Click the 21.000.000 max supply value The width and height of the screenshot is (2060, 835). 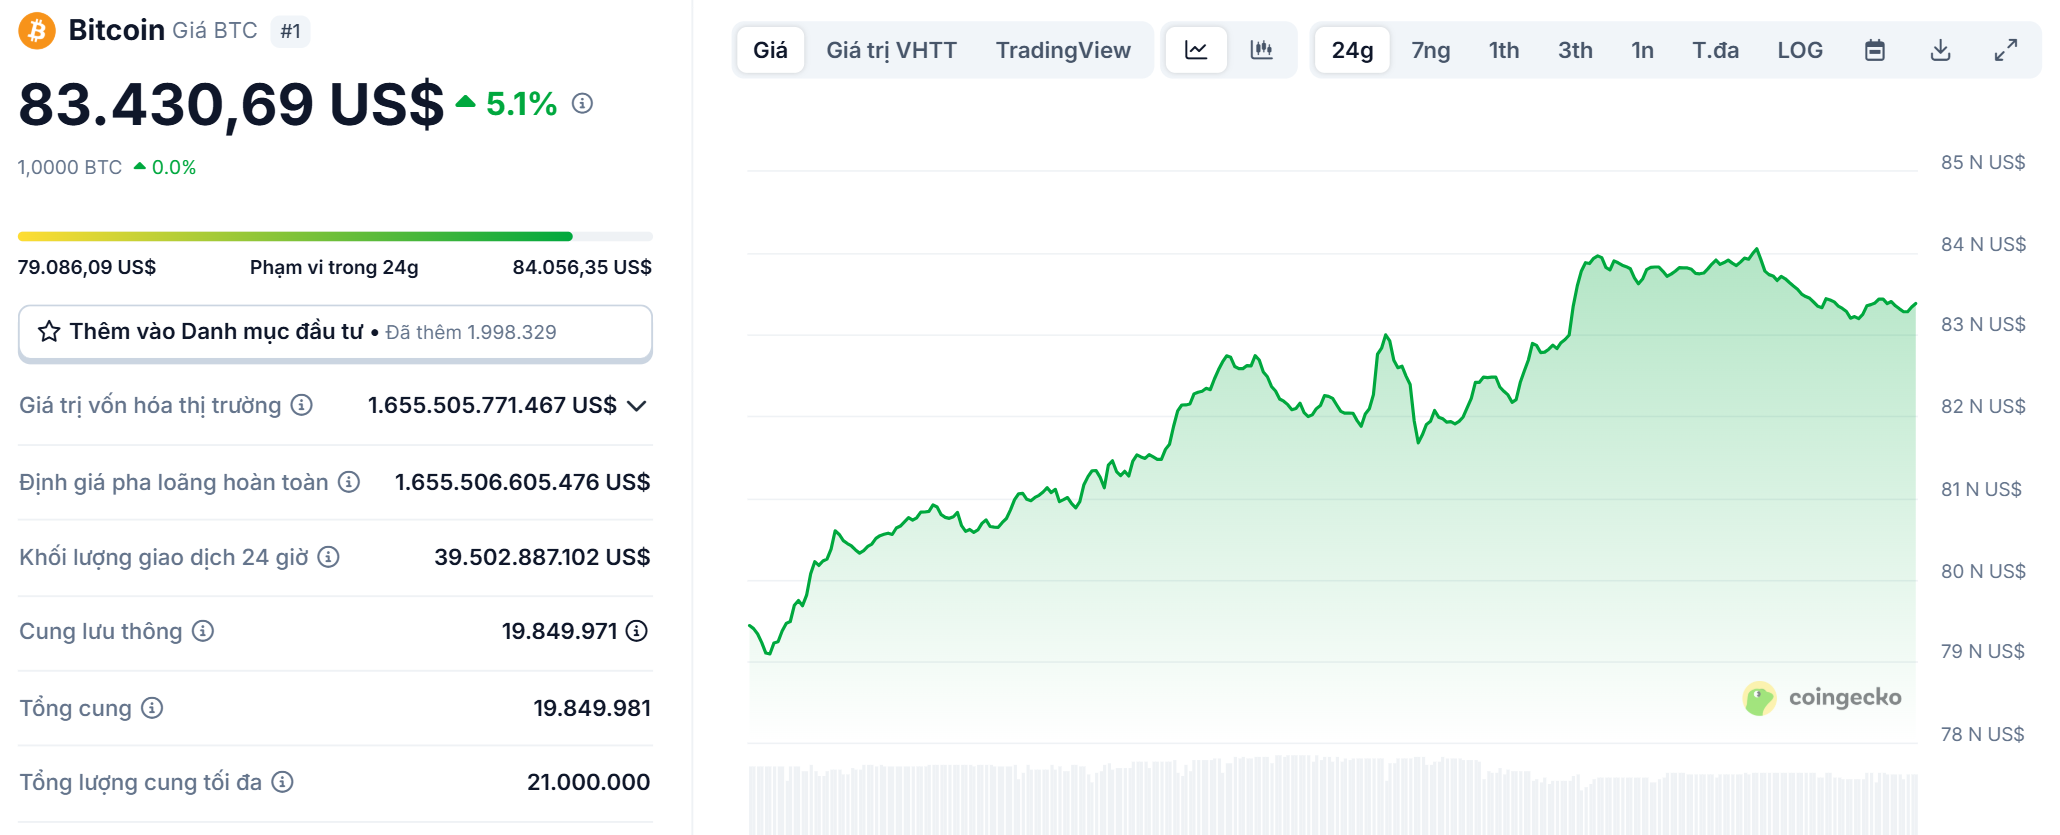[589, 782]
